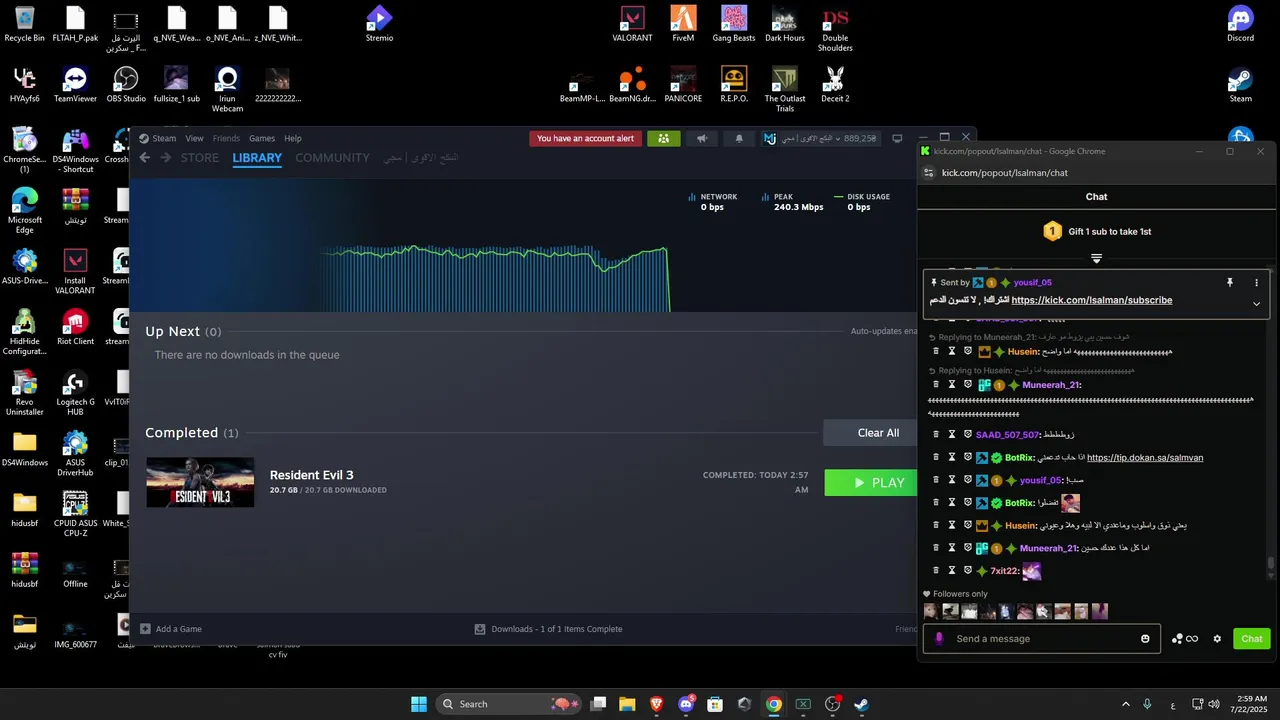Delete SAAD_507_507's message with trash icon
Viewport: 1280px width, 720px height.
936,435
